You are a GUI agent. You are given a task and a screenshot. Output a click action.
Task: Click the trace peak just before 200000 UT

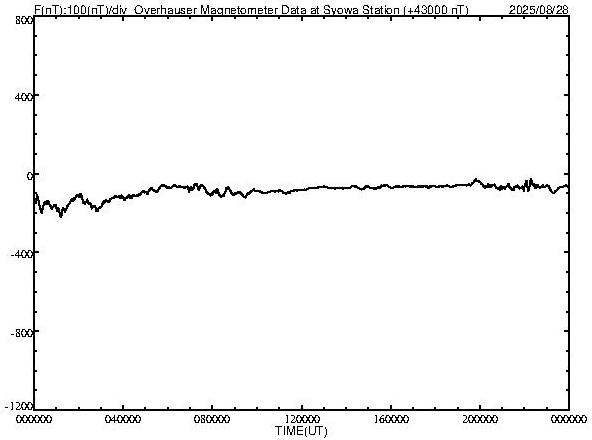pyautogui.click(x=476, y=180)
